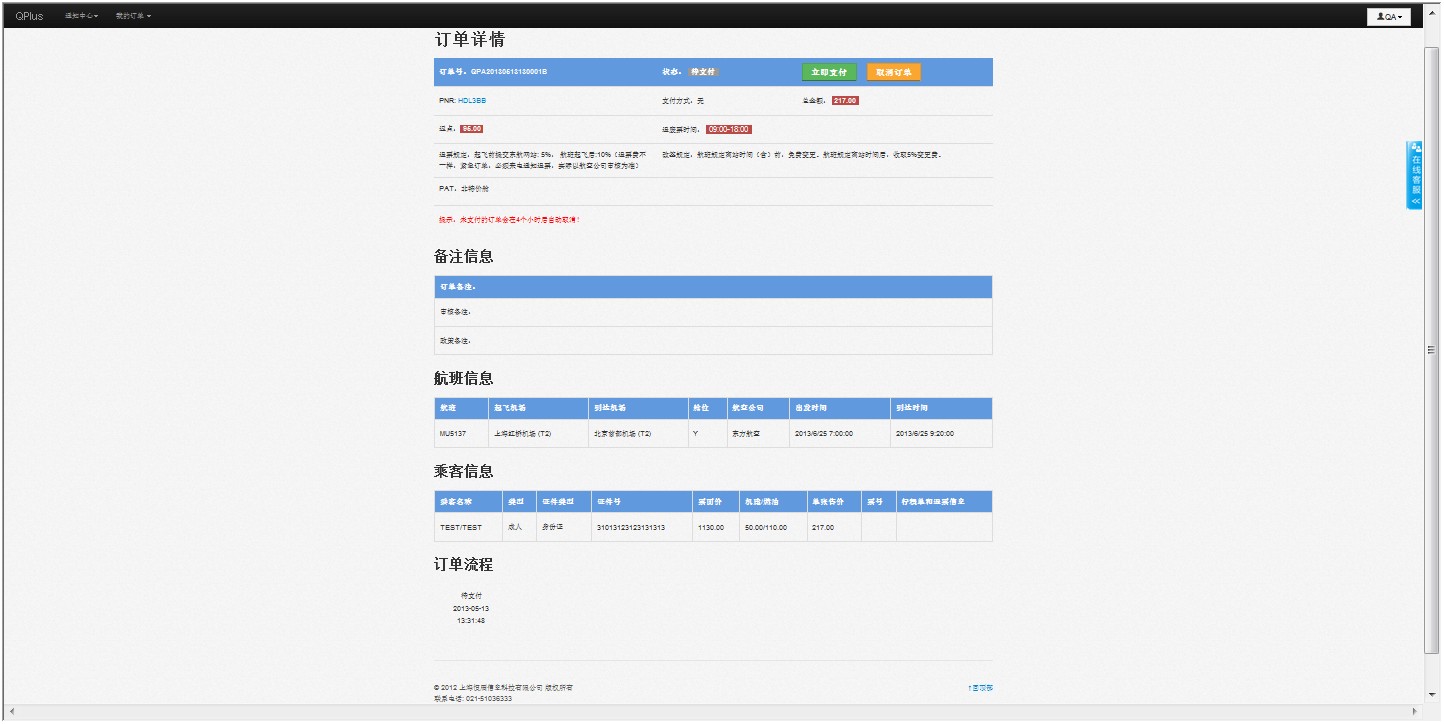Viewport: 1444px width, 724px height.
Task: Click the 回顶部 back-to-top link
Action: click(980, 688)
